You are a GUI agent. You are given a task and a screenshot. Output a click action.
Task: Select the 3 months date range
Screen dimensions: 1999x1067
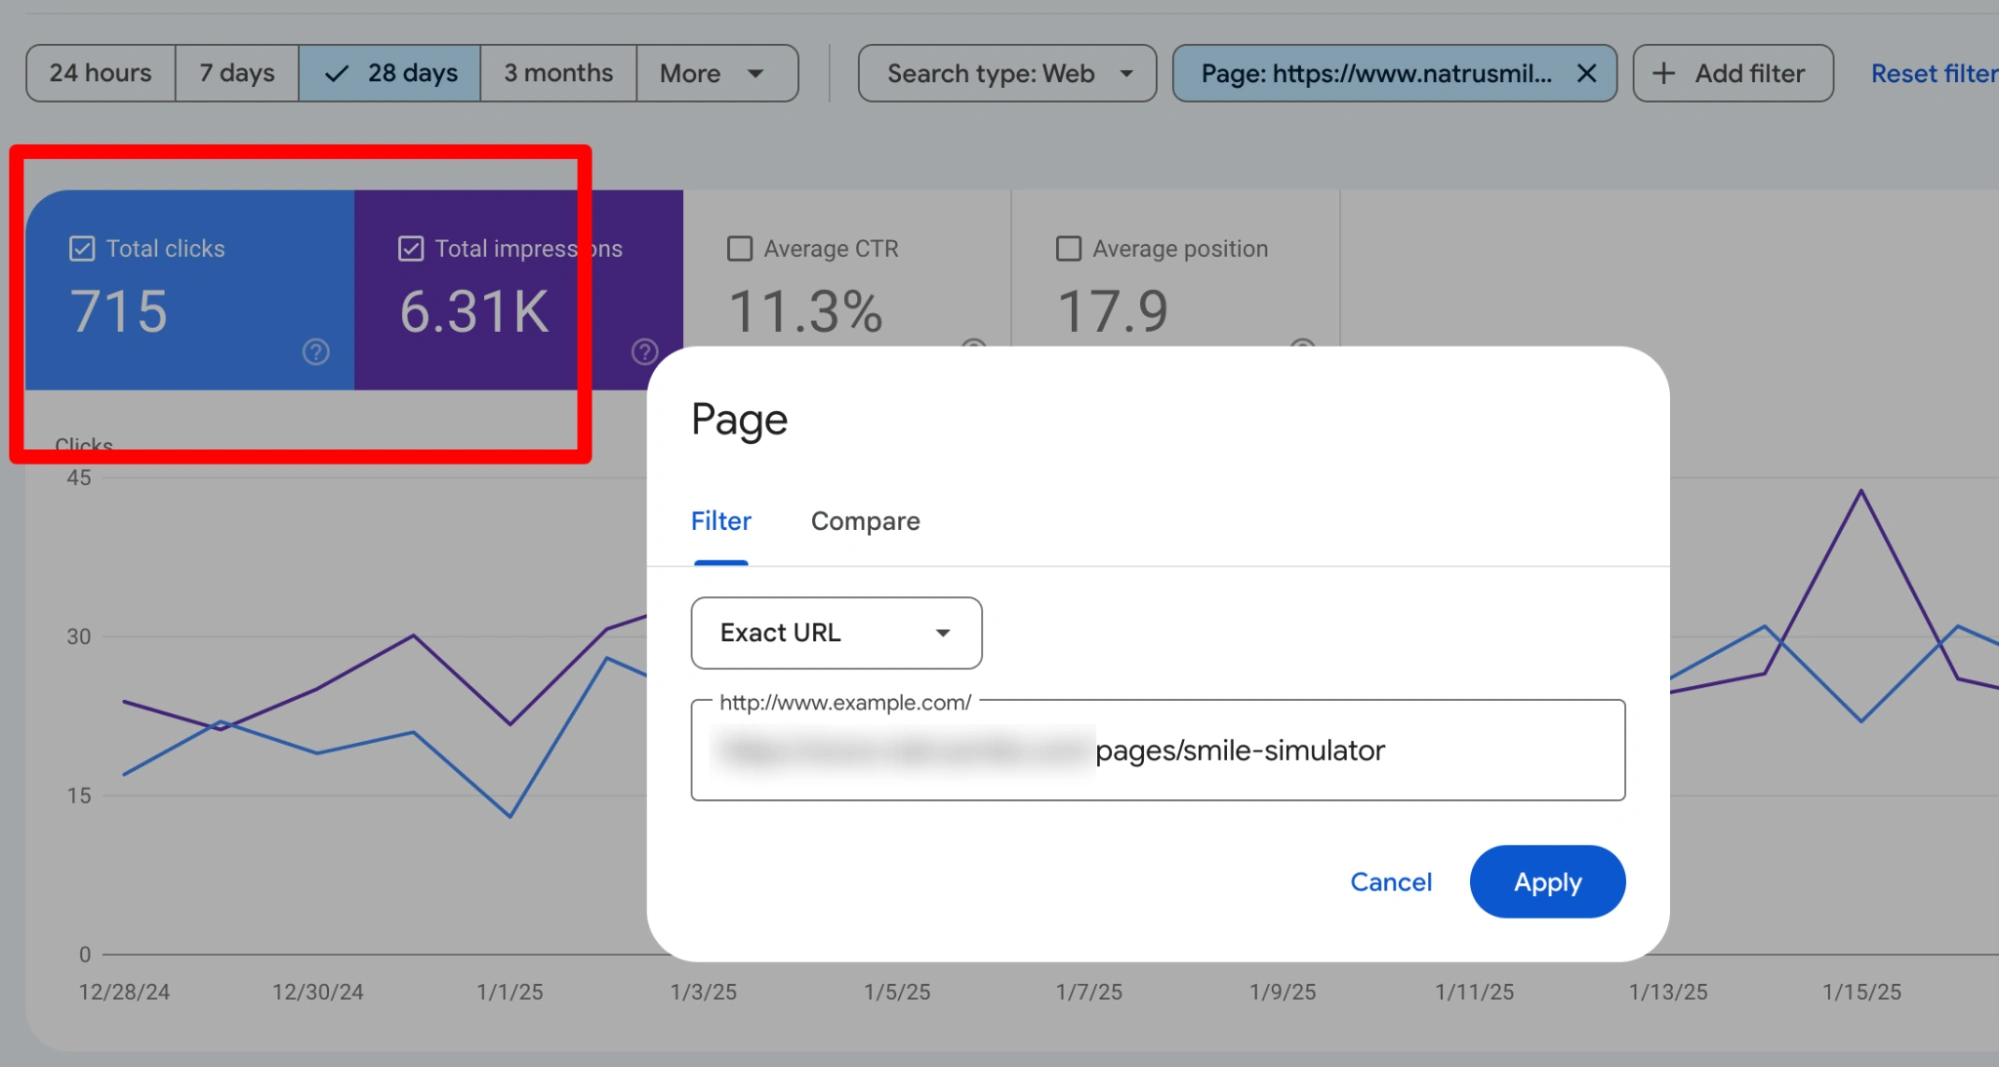click(x=558, y=73)
